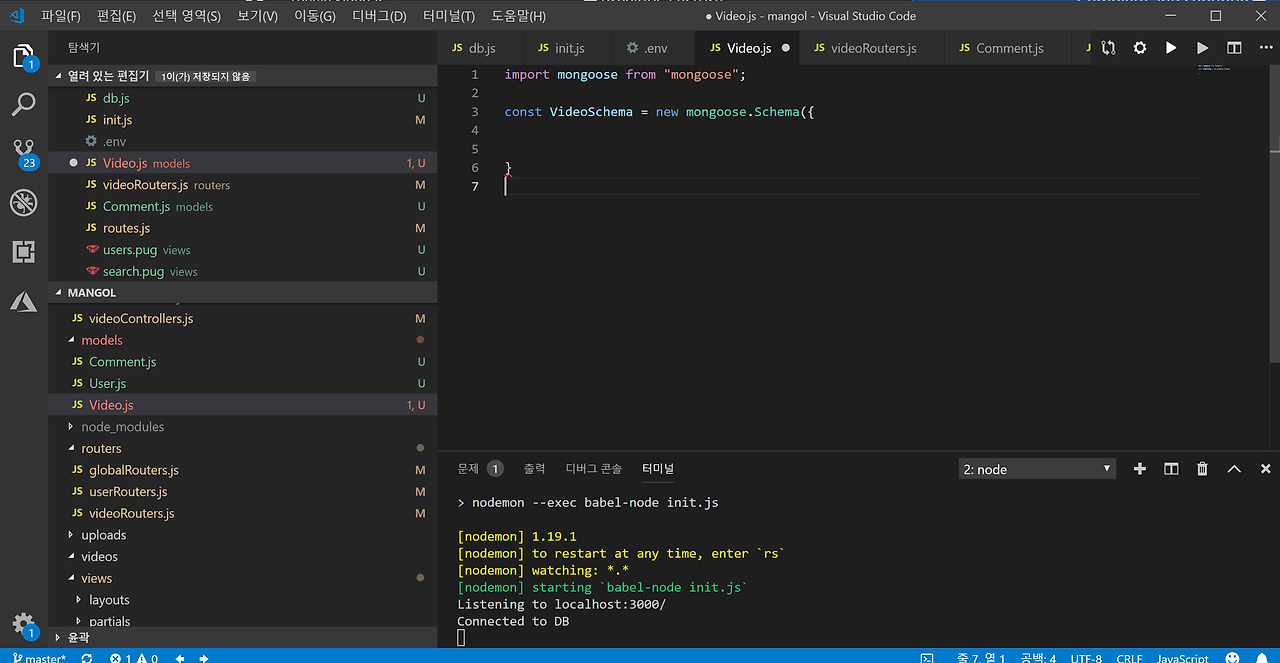Viewport: 1280px width, 663px height.
Task: Toggle maximized panel size with chevron
Action: click(1234, 469)
